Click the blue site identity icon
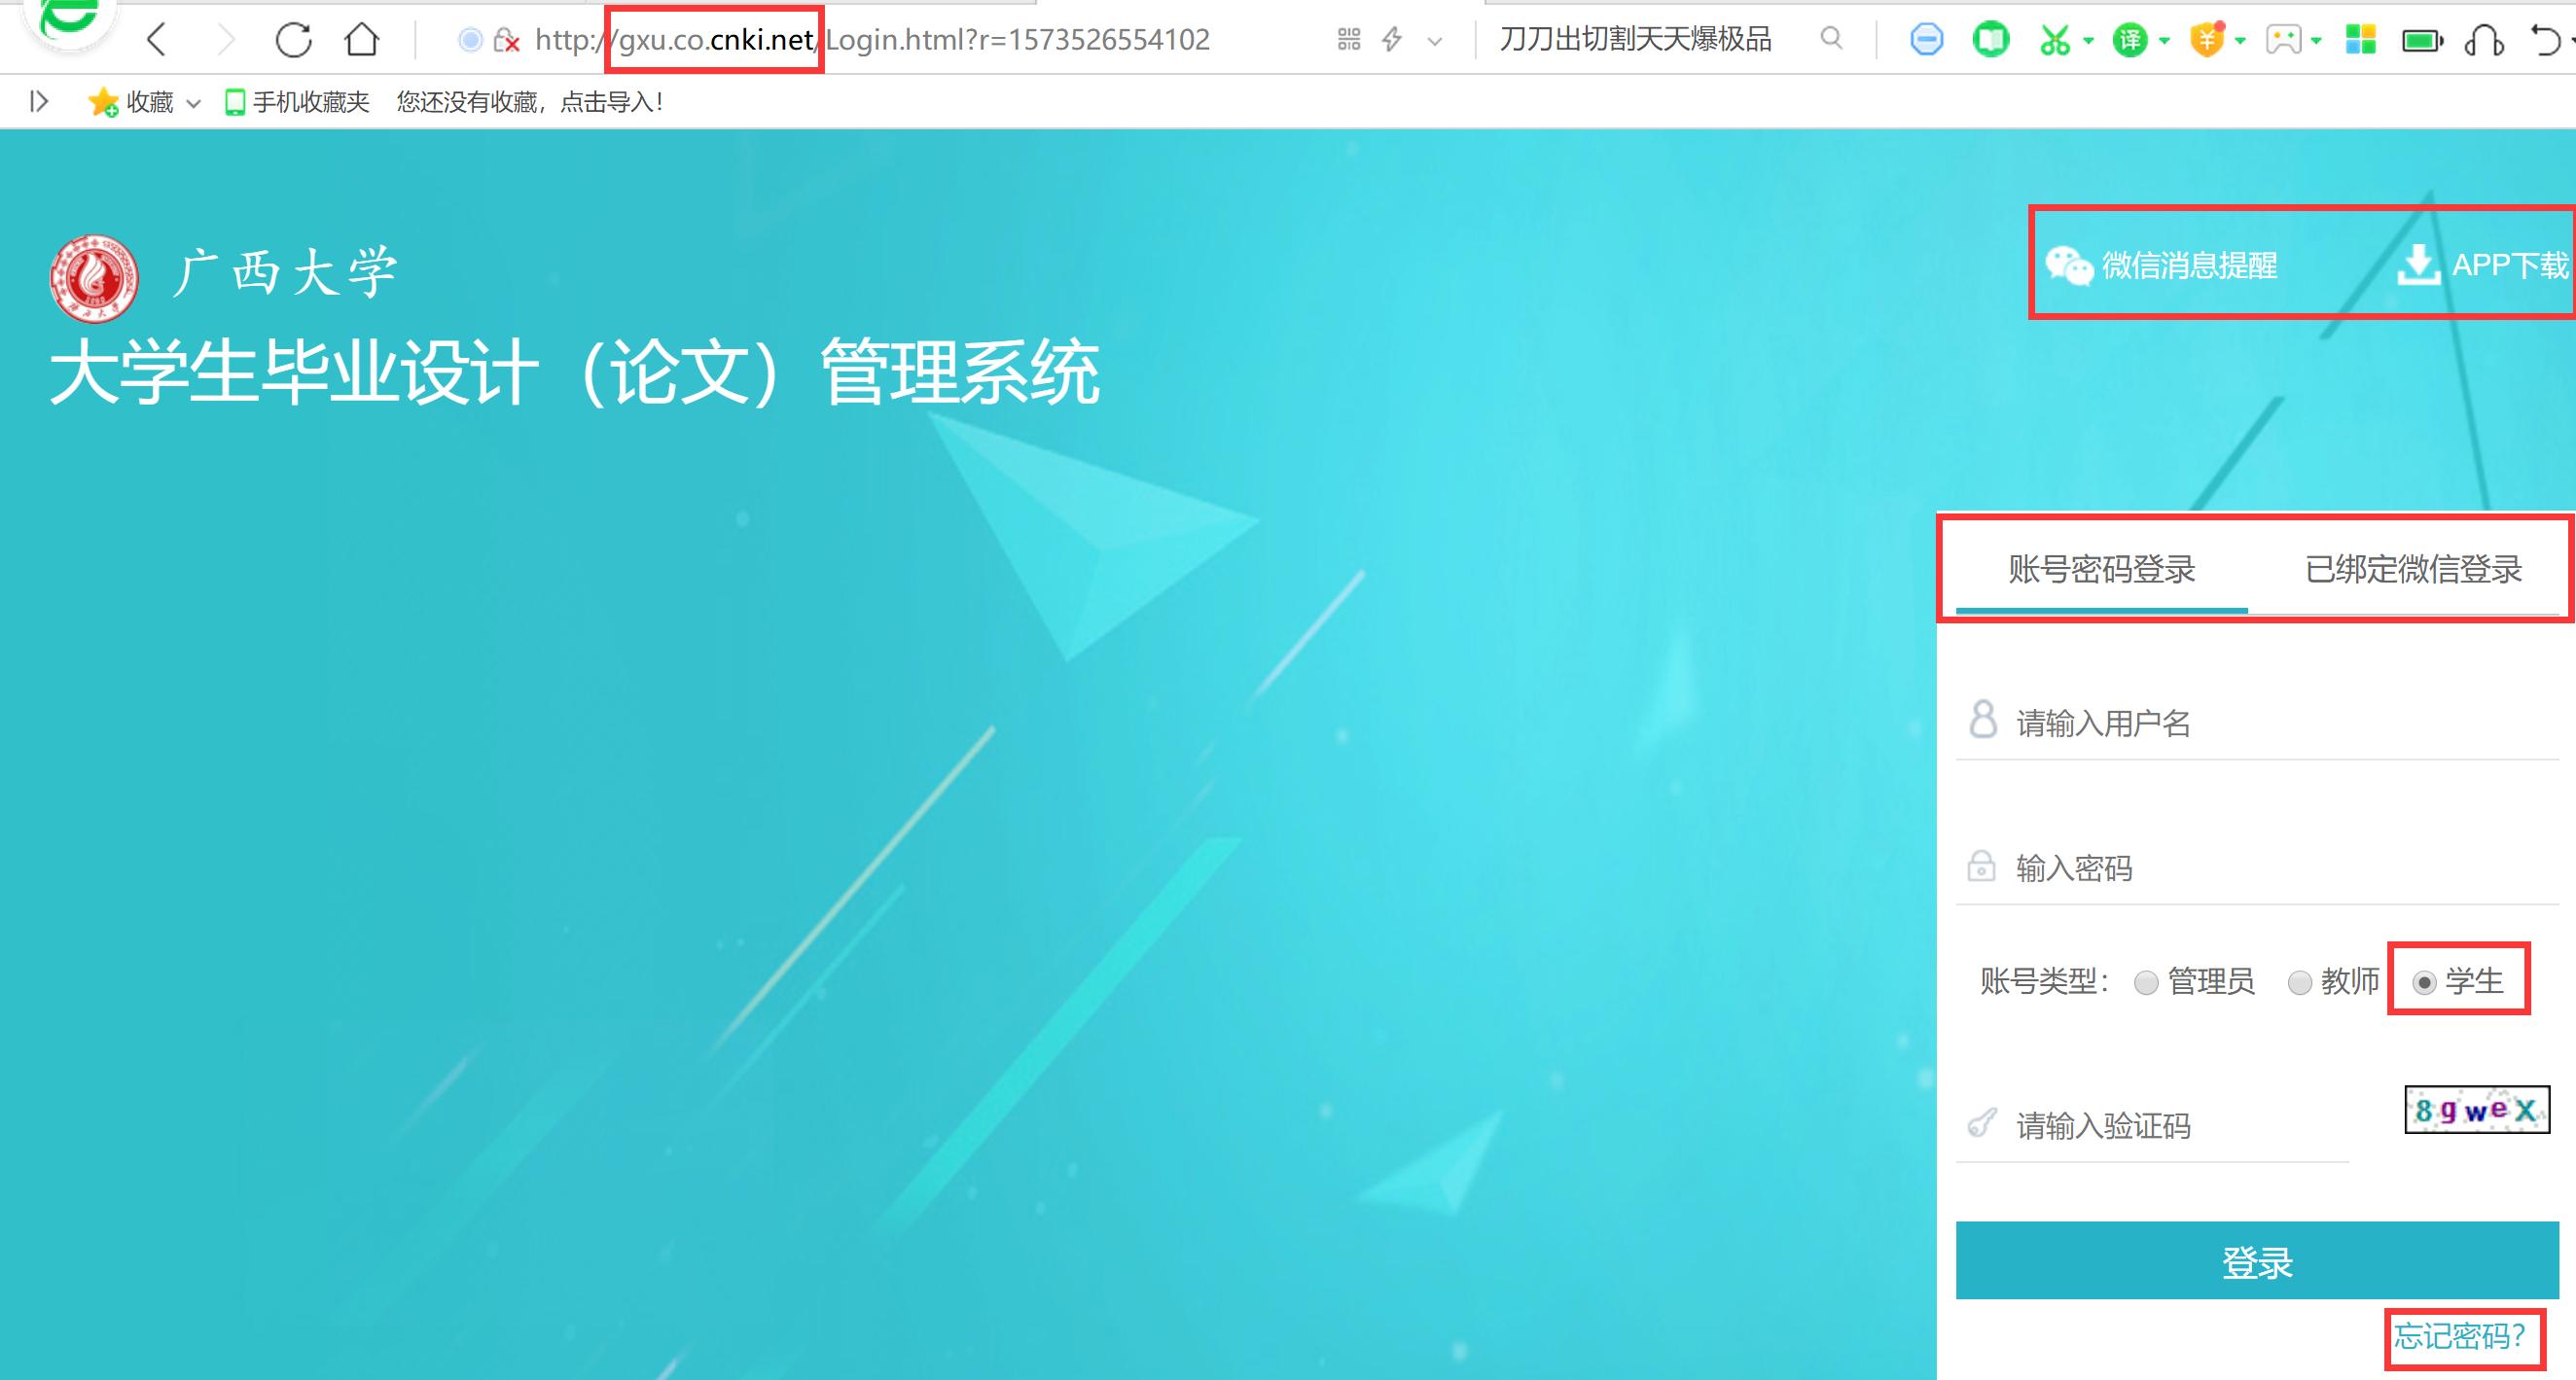The height and width of the screenshot is (1380, 2576). [x=470, y=40]
